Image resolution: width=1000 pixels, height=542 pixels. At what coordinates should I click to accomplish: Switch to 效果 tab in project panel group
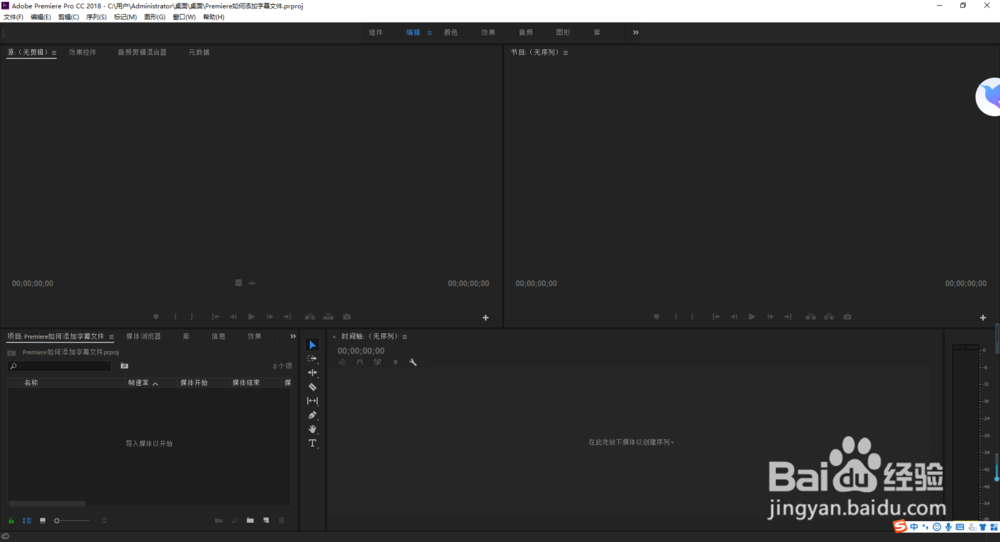coord(254,336)
